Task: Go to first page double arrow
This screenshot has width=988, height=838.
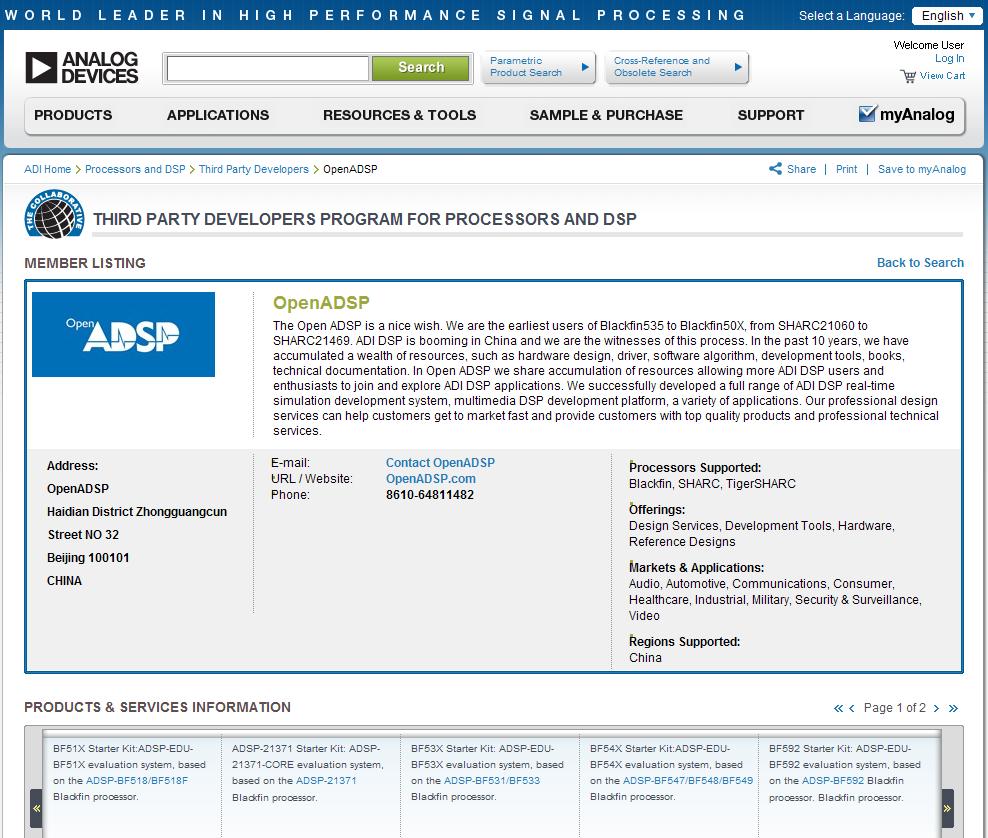Action: pos(838,708)
